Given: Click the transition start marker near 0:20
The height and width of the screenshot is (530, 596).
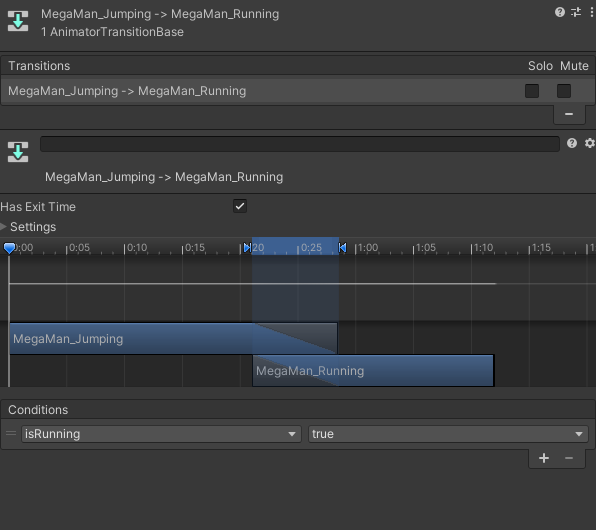Looking at the screenshot, I should point(247,248).
